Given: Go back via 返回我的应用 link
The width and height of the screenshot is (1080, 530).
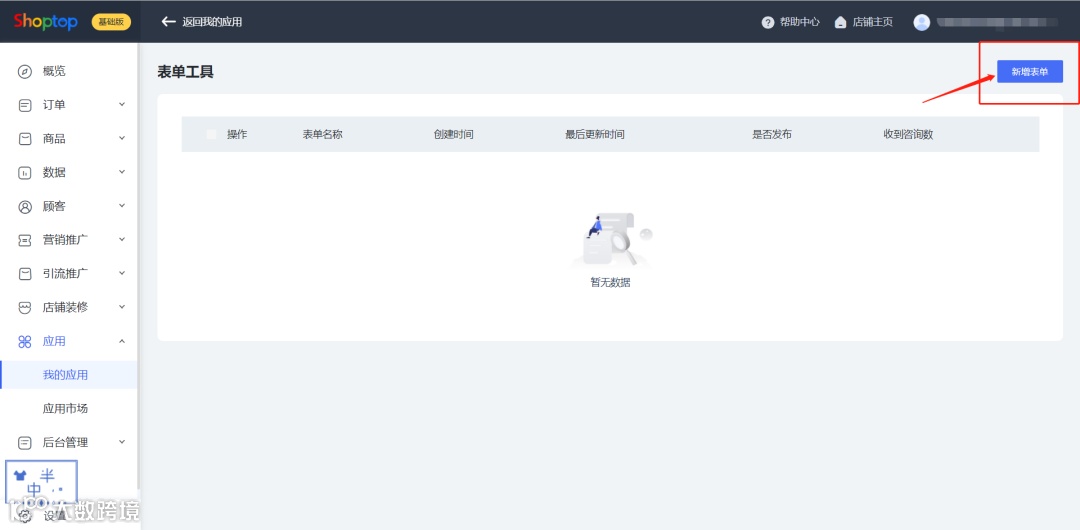Looking at the screenshot, I should [212, 22].
